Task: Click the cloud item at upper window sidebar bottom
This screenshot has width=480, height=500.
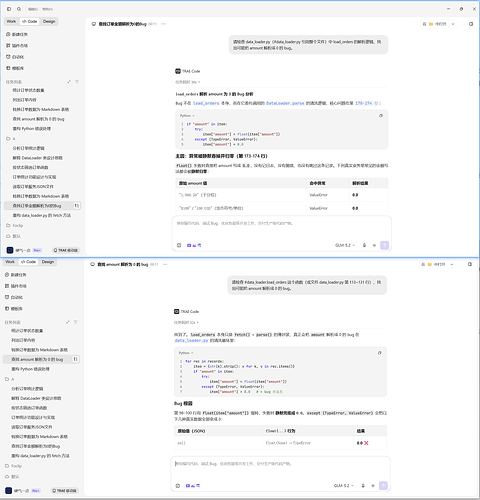Action: pos(13,236)
